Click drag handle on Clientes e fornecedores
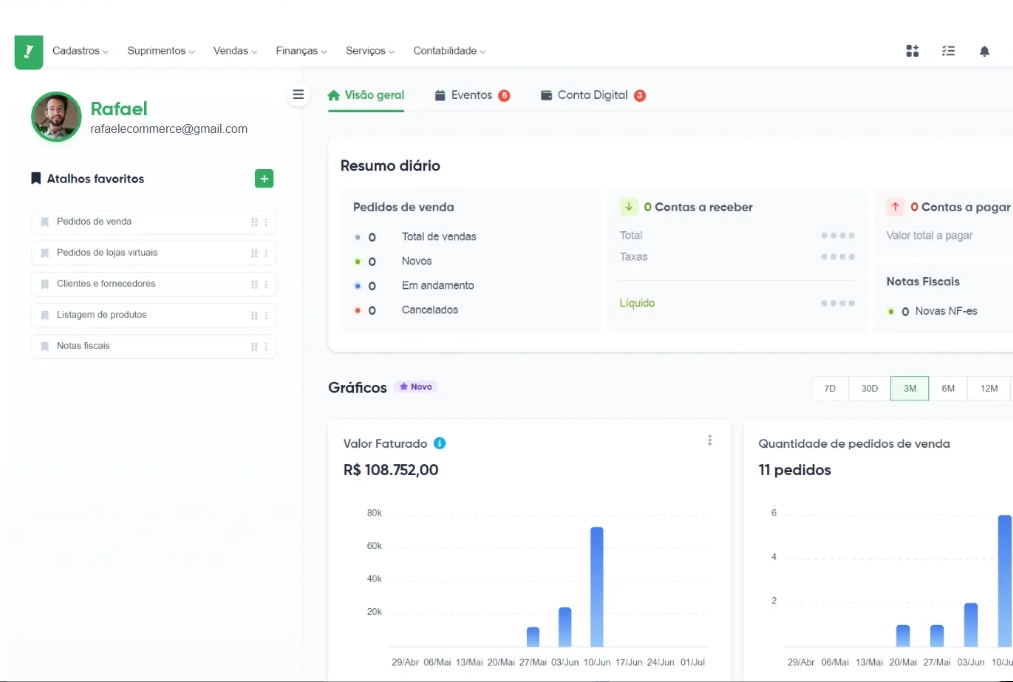1013x682 pixels. (254, 284)
